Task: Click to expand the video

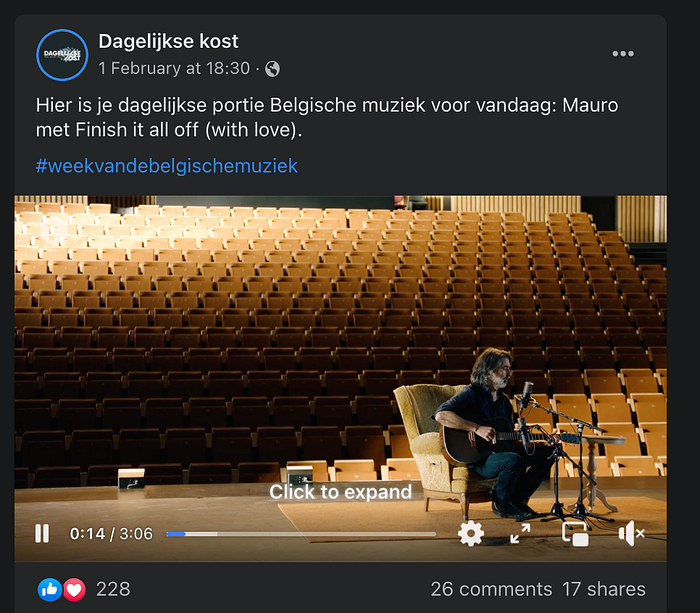Action: [341, 492]
